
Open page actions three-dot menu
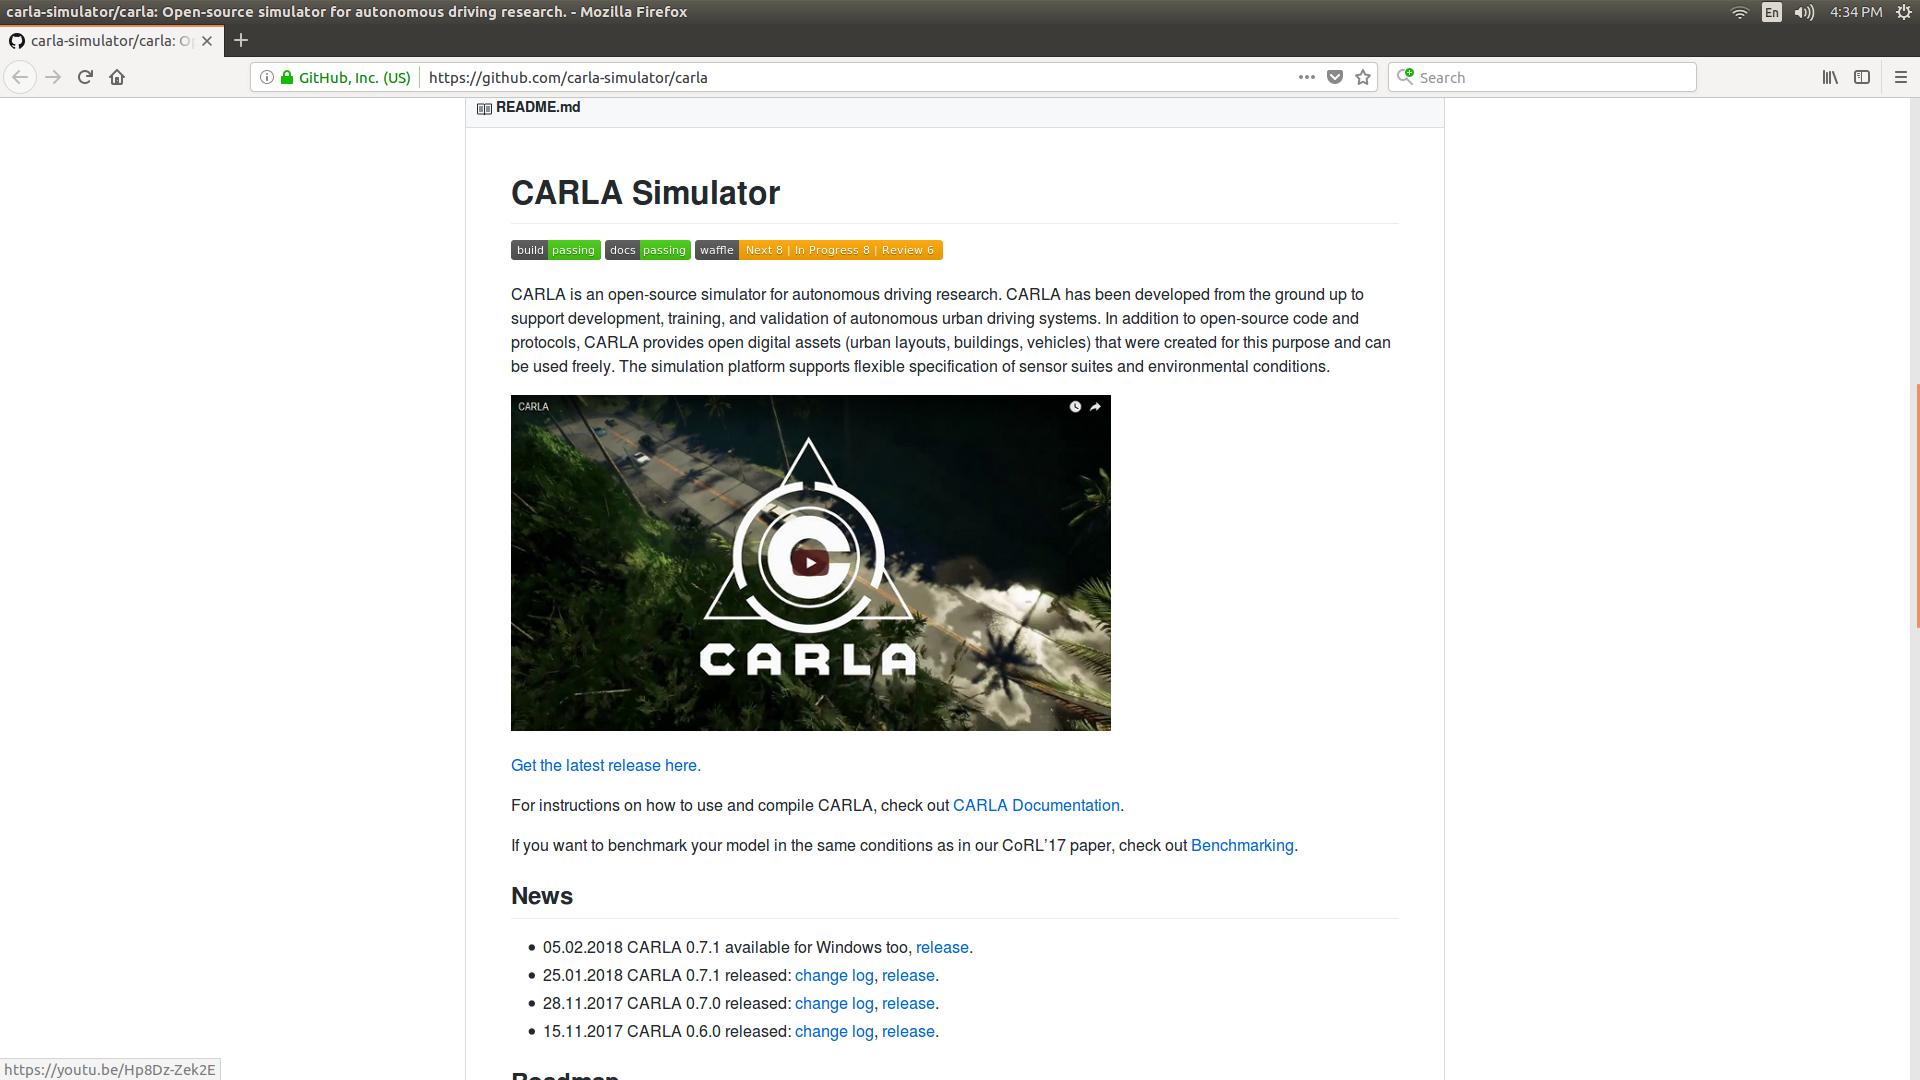pyautogui.click(x=1307, y=77)
